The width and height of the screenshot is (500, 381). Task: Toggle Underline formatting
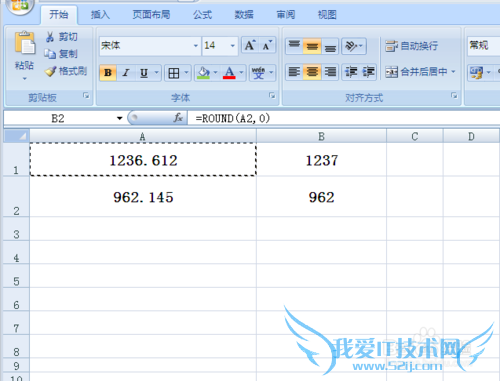coord(144,73)
